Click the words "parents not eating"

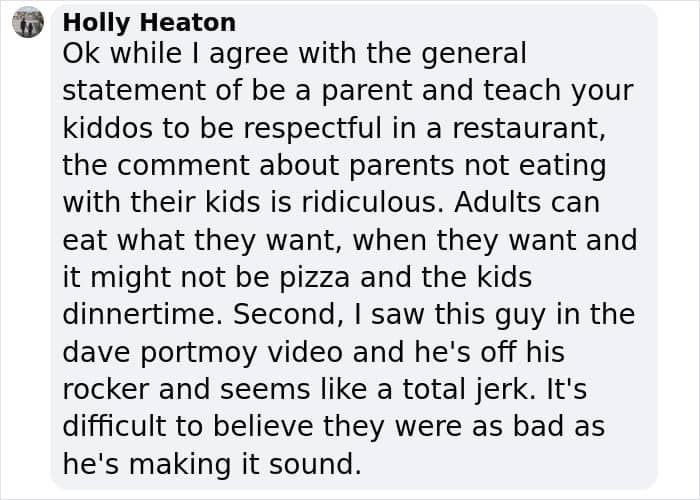tap(478, 166)
